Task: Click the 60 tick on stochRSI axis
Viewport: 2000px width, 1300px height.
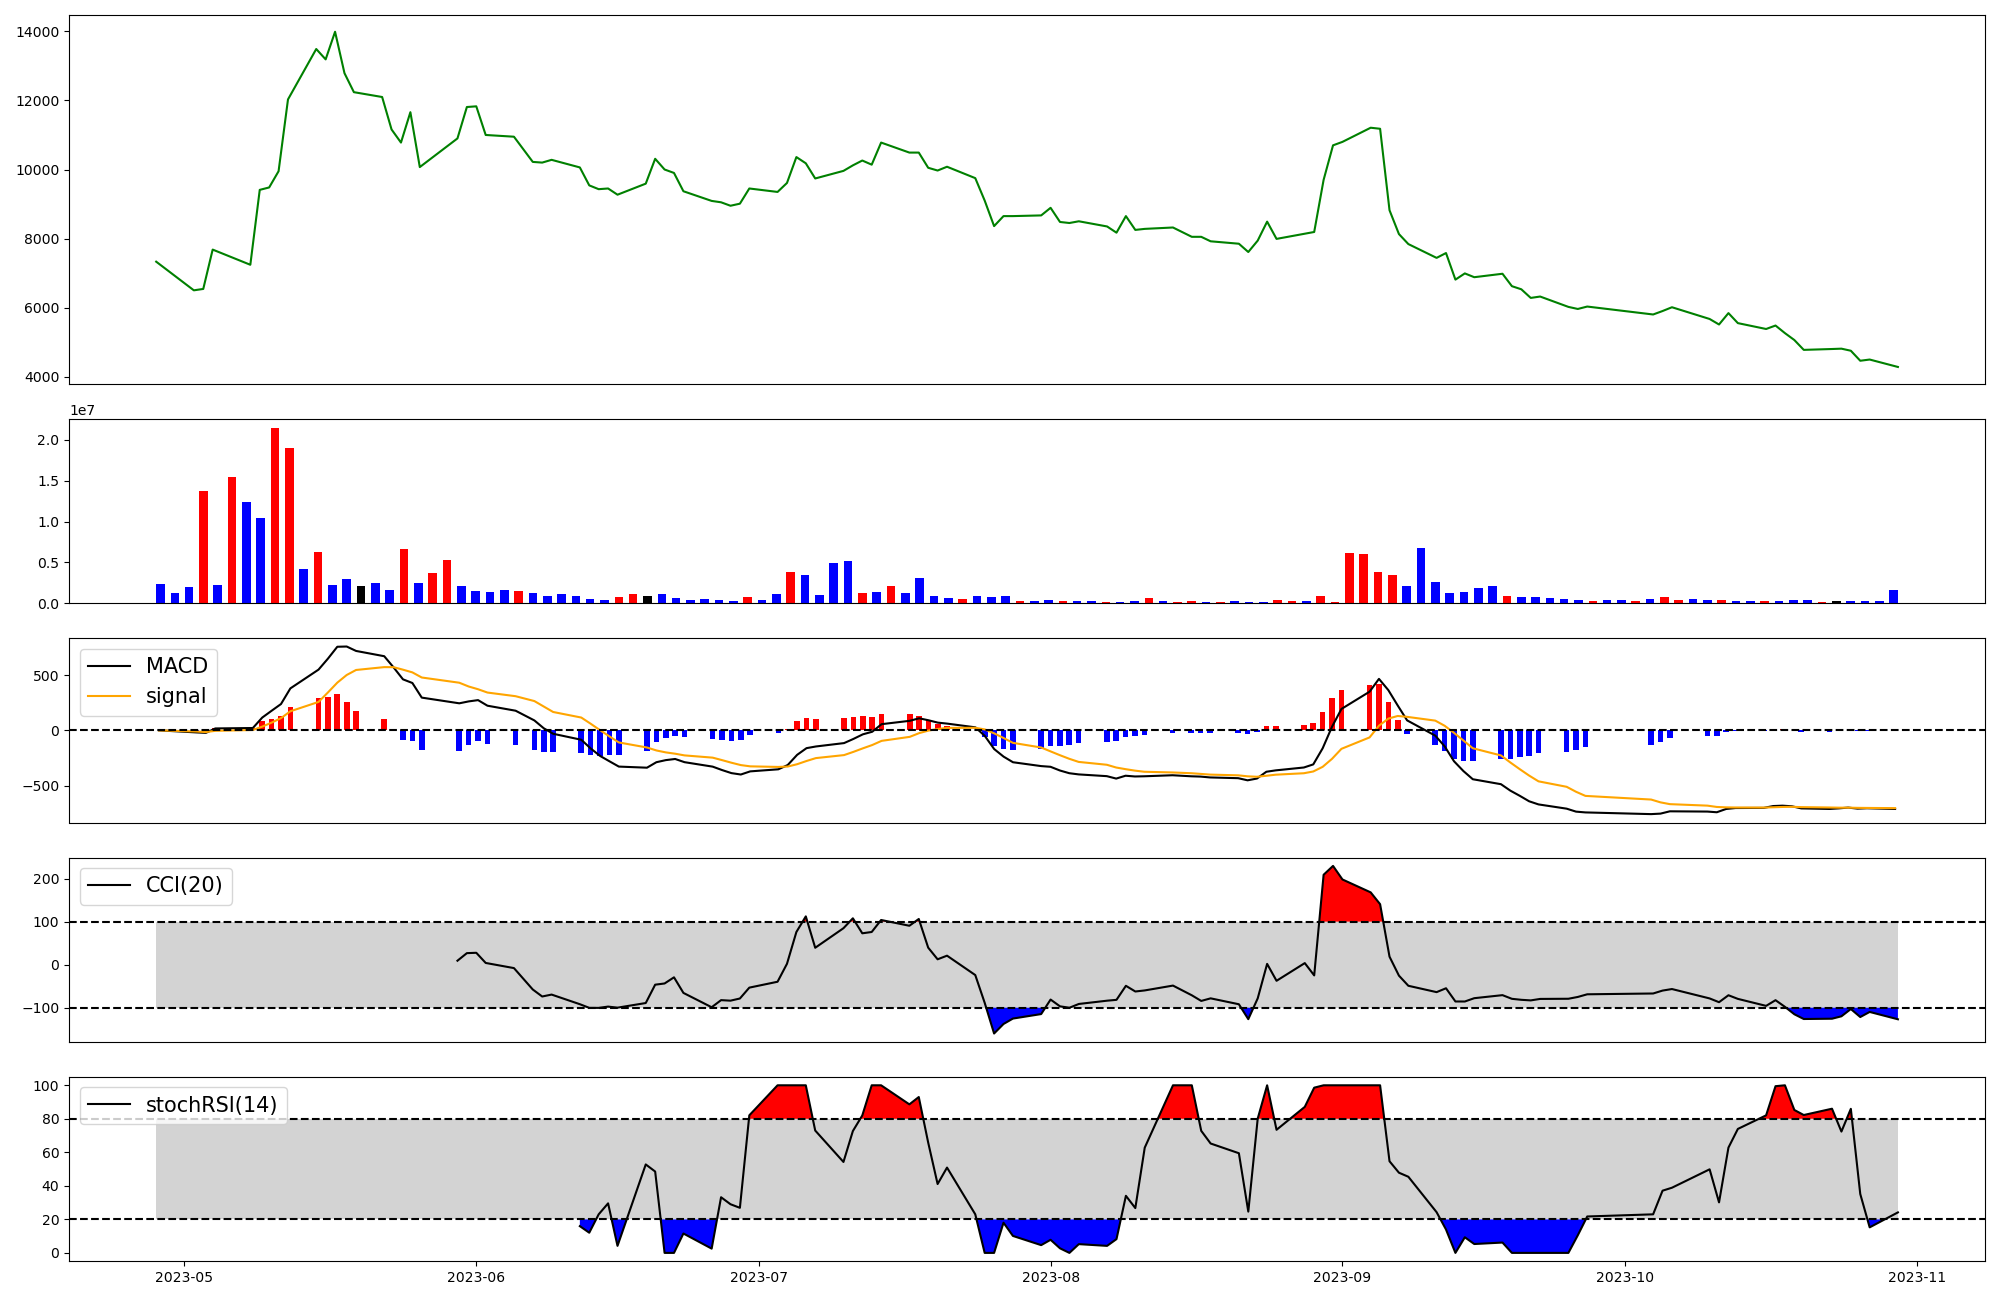Action: point(50,1153)
